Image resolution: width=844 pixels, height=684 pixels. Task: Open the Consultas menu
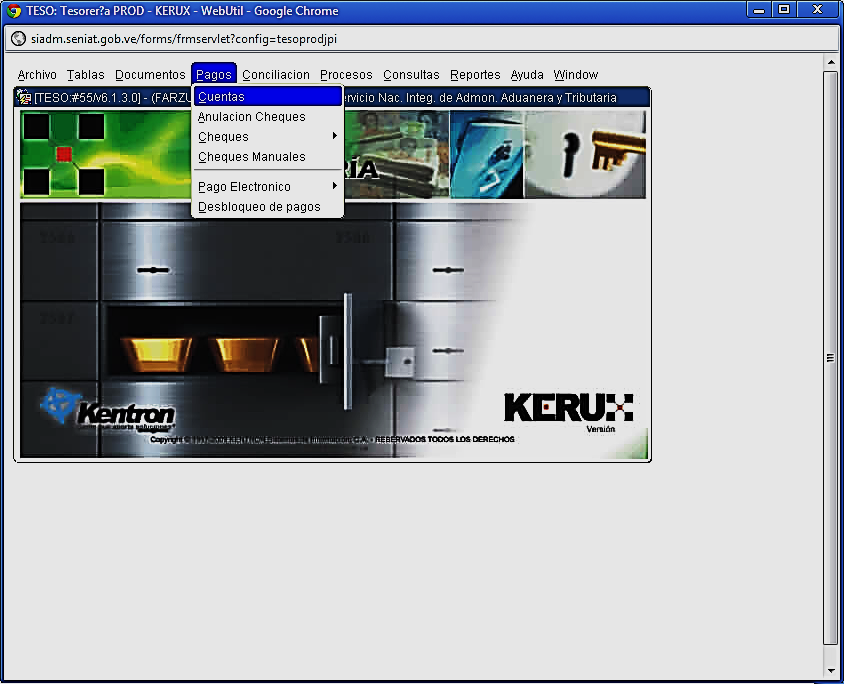411,74
